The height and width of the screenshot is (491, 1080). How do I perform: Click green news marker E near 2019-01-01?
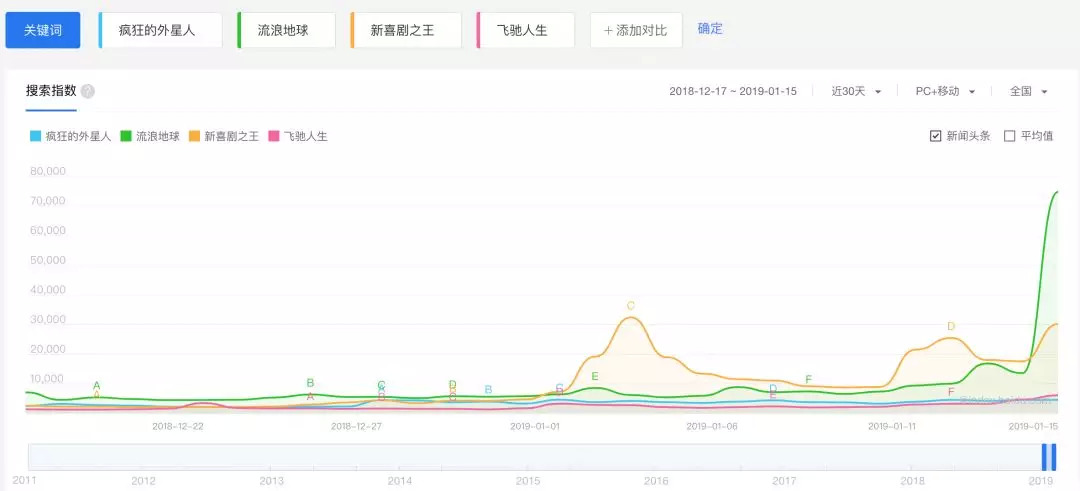click(x=595, y=377)
